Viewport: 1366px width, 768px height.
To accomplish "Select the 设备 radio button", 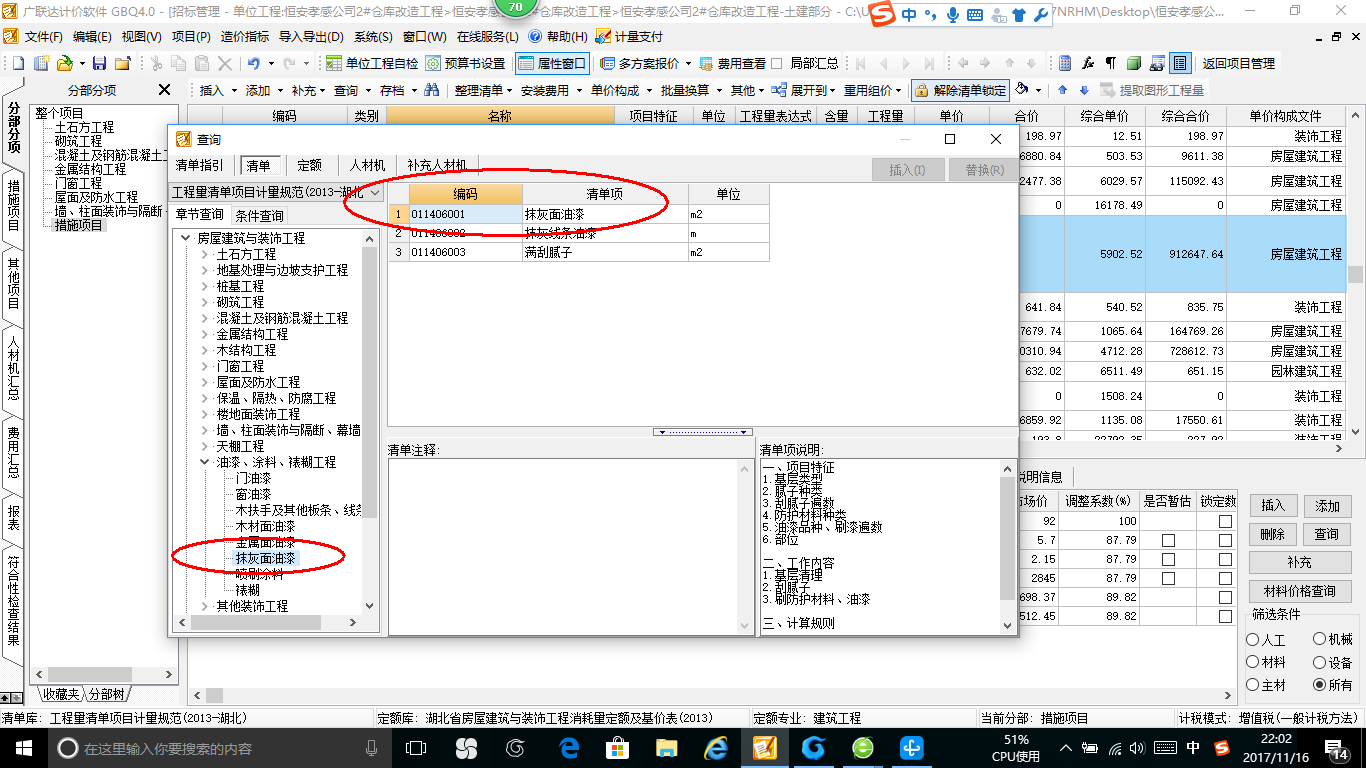I will pyautogui.click(x=1320, y=662).
